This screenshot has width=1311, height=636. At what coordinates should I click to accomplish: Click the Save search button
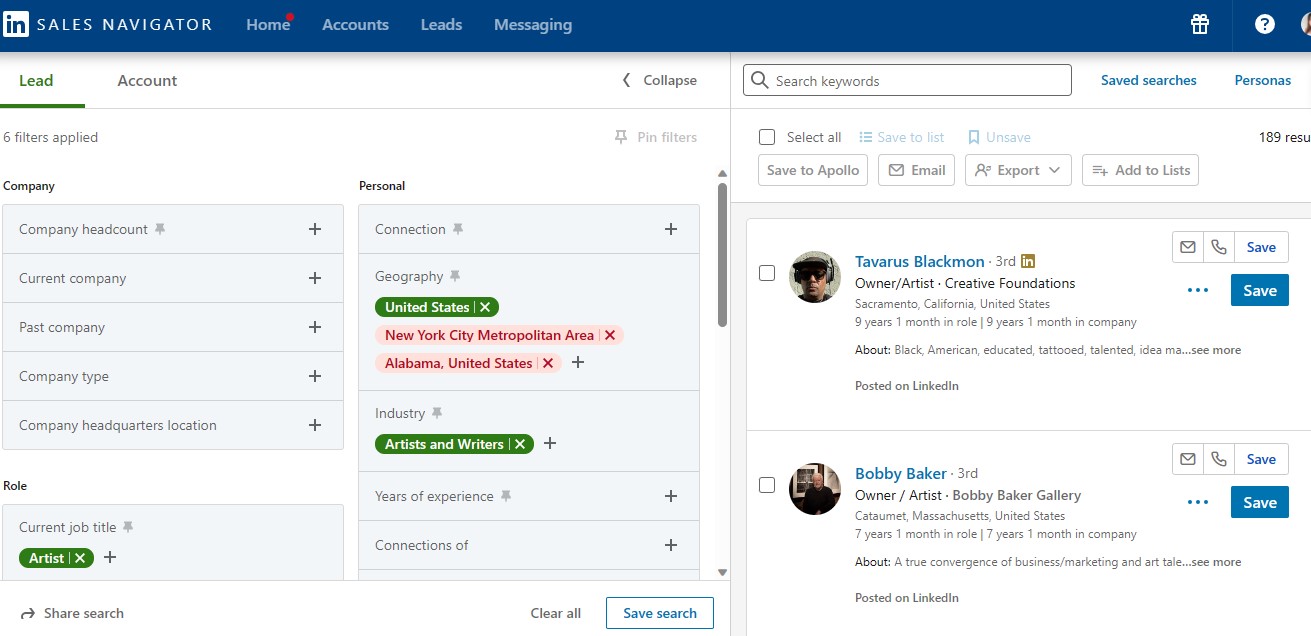(659, 613)
